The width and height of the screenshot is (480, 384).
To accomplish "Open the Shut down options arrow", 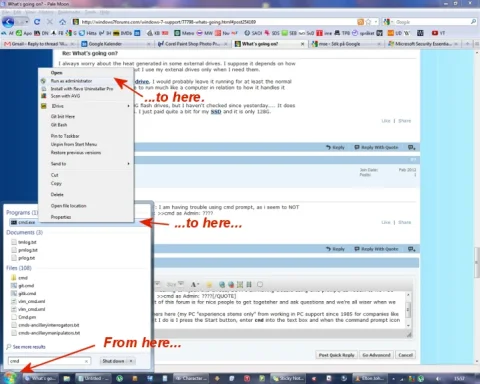I will coord(131,361).
